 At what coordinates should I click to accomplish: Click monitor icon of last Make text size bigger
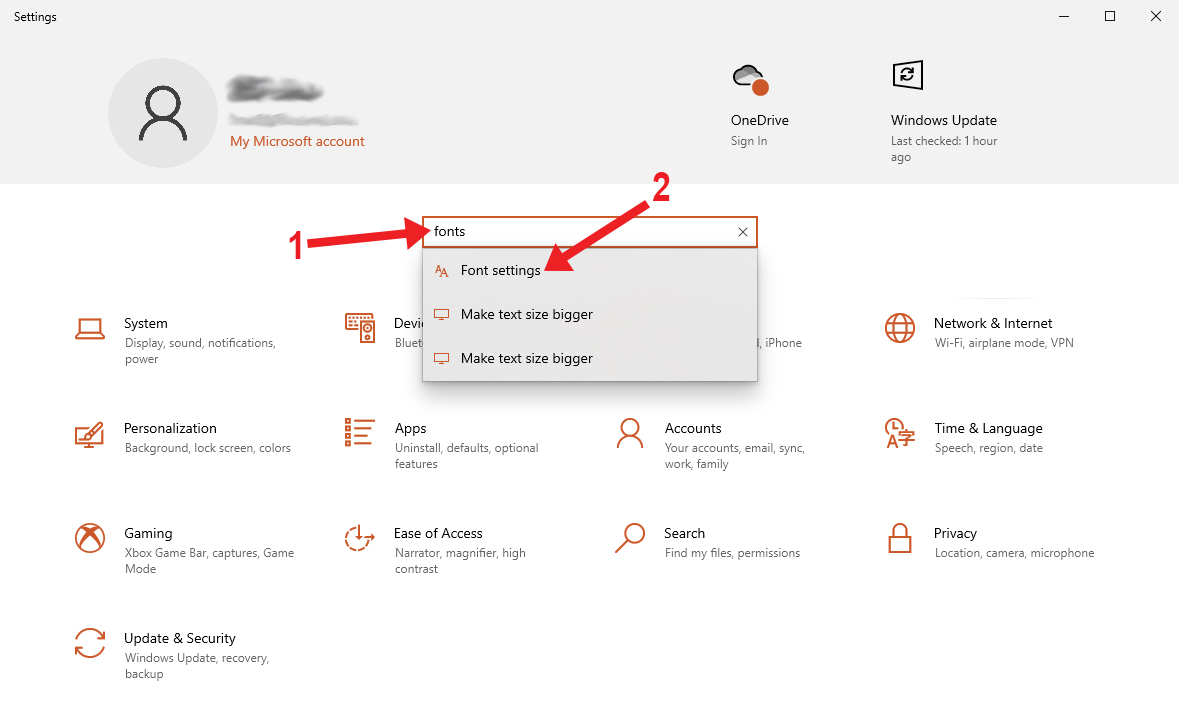pos(441,359)
